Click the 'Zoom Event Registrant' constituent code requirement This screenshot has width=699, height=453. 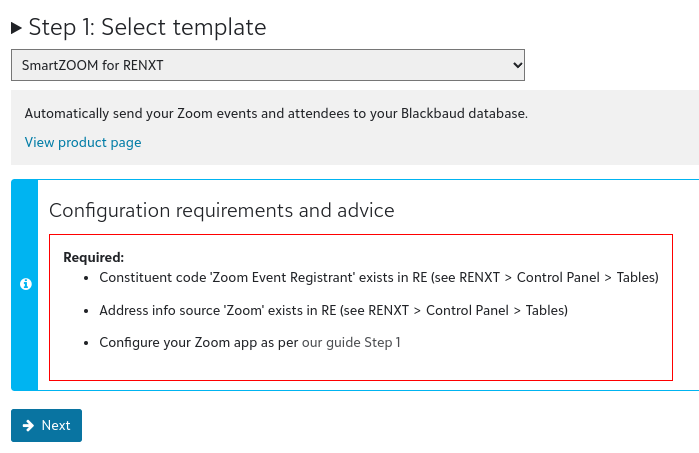pos(379,277)
